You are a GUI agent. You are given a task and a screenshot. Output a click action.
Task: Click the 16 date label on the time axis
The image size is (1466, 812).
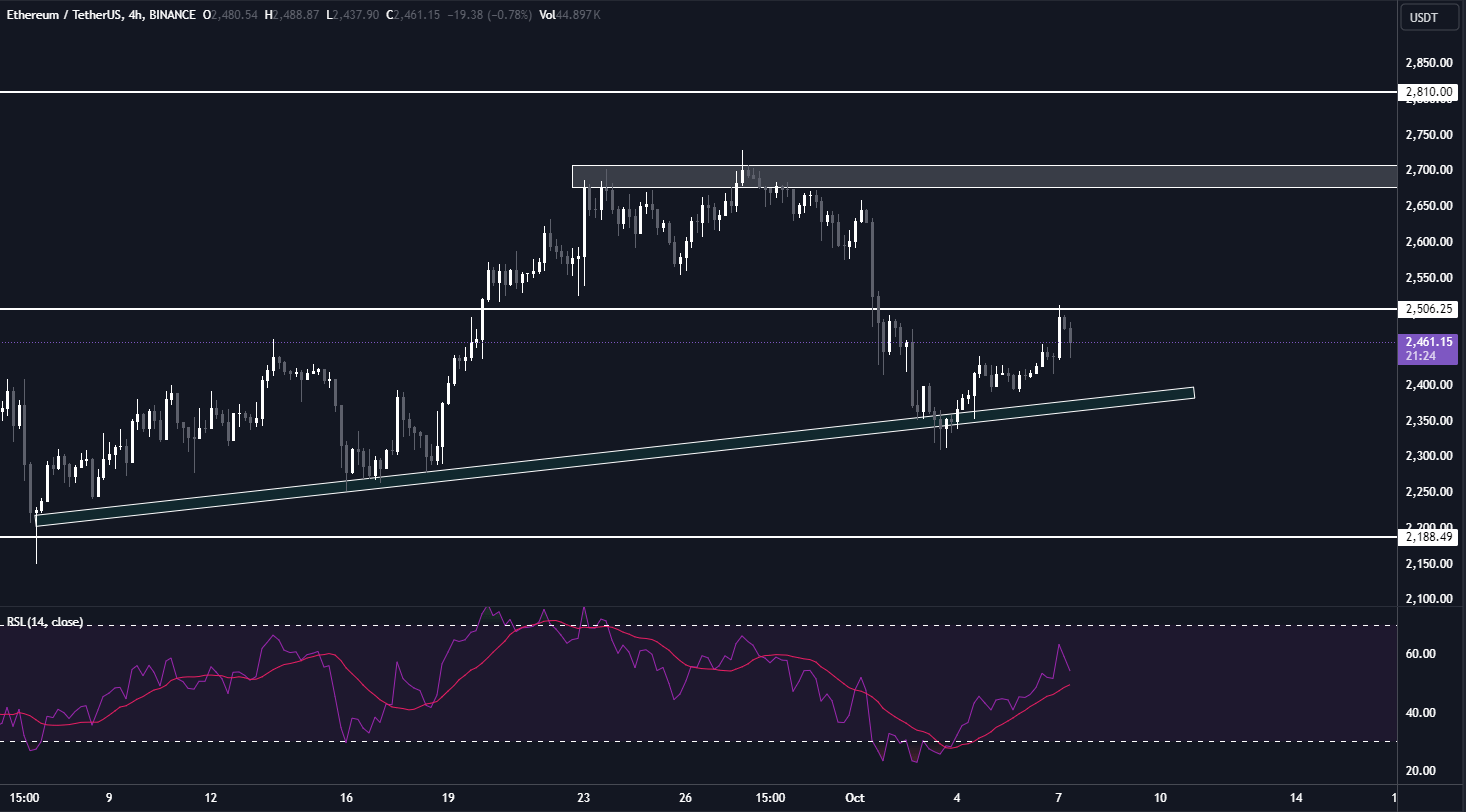346,798
